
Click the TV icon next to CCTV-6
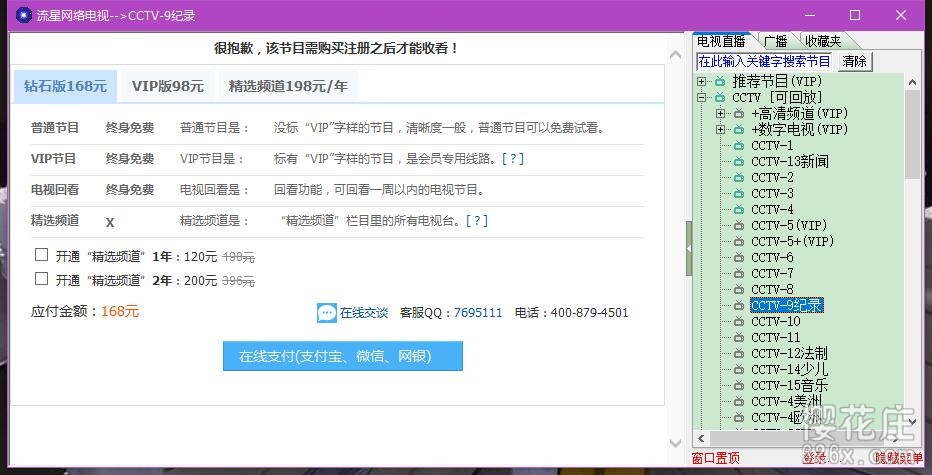click(x=739, y=257)
